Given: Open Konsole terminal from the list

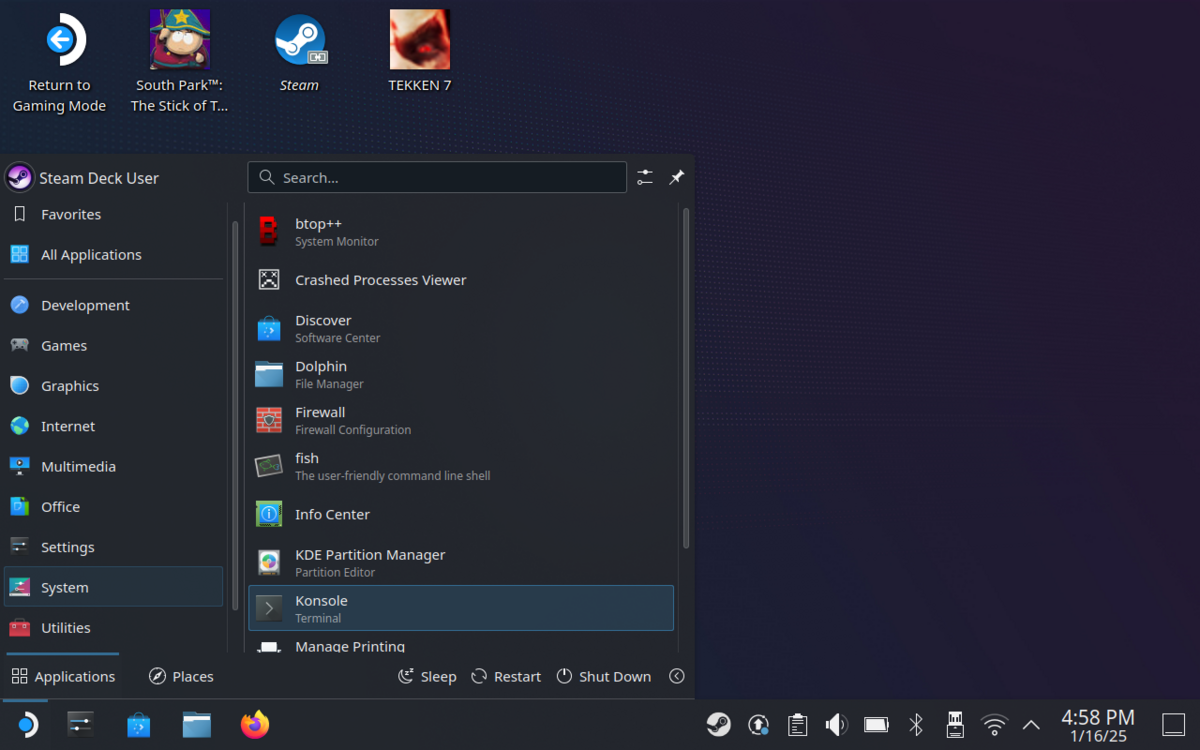Looking at the screenshot, I should (x=460, y=608).
